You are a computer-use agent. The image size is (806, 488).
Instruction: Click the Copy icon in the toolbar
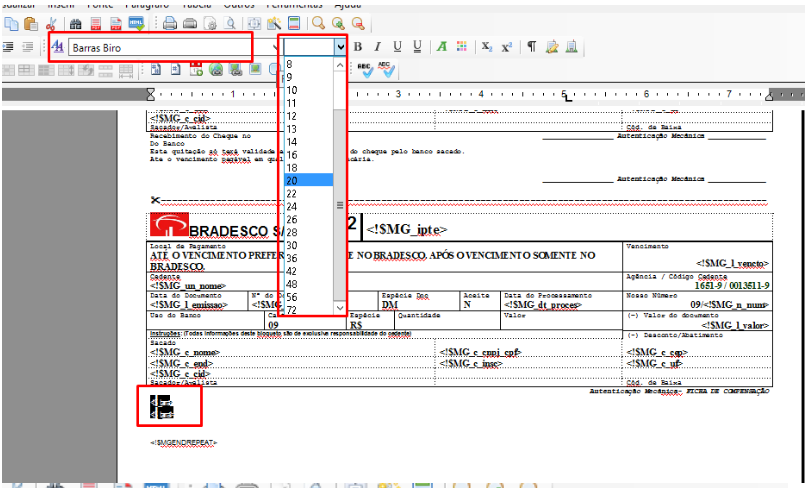click(11, 24)
